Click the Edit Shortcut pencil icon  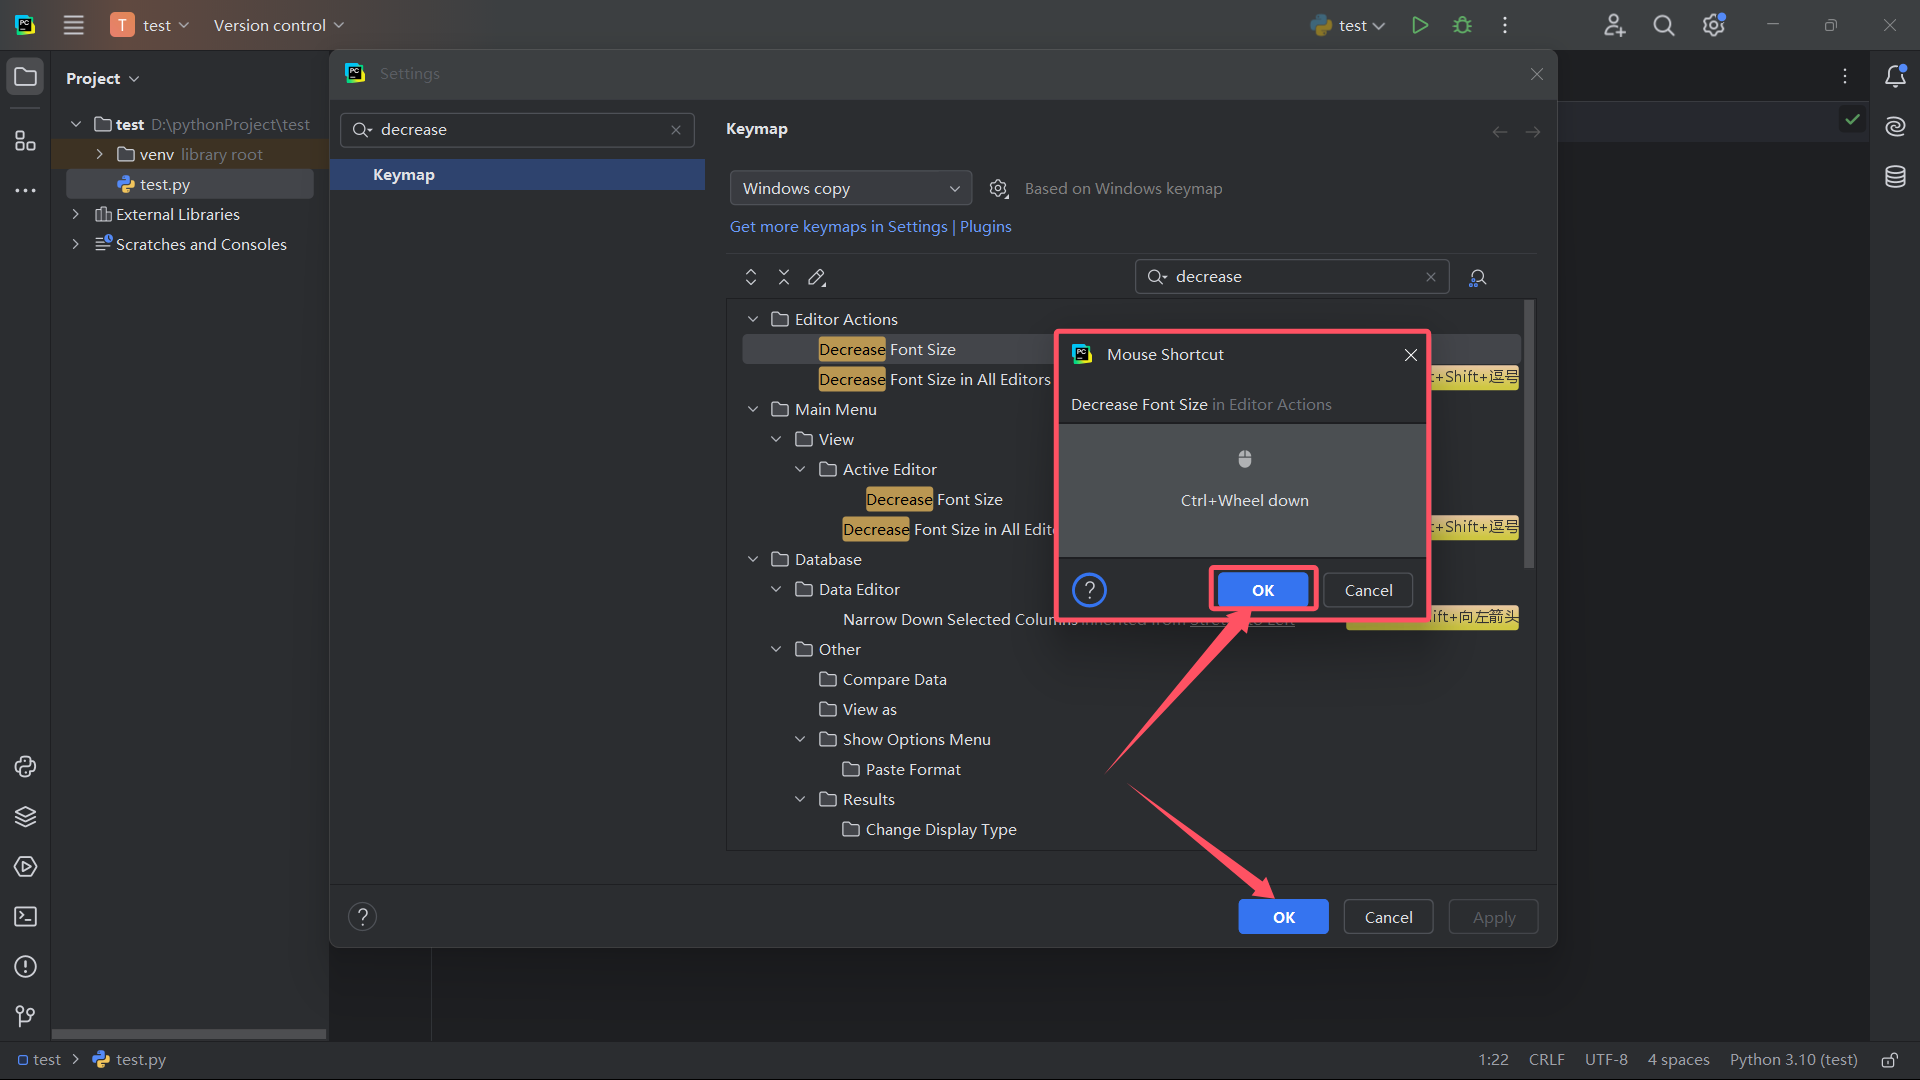(x=817, y=277)
